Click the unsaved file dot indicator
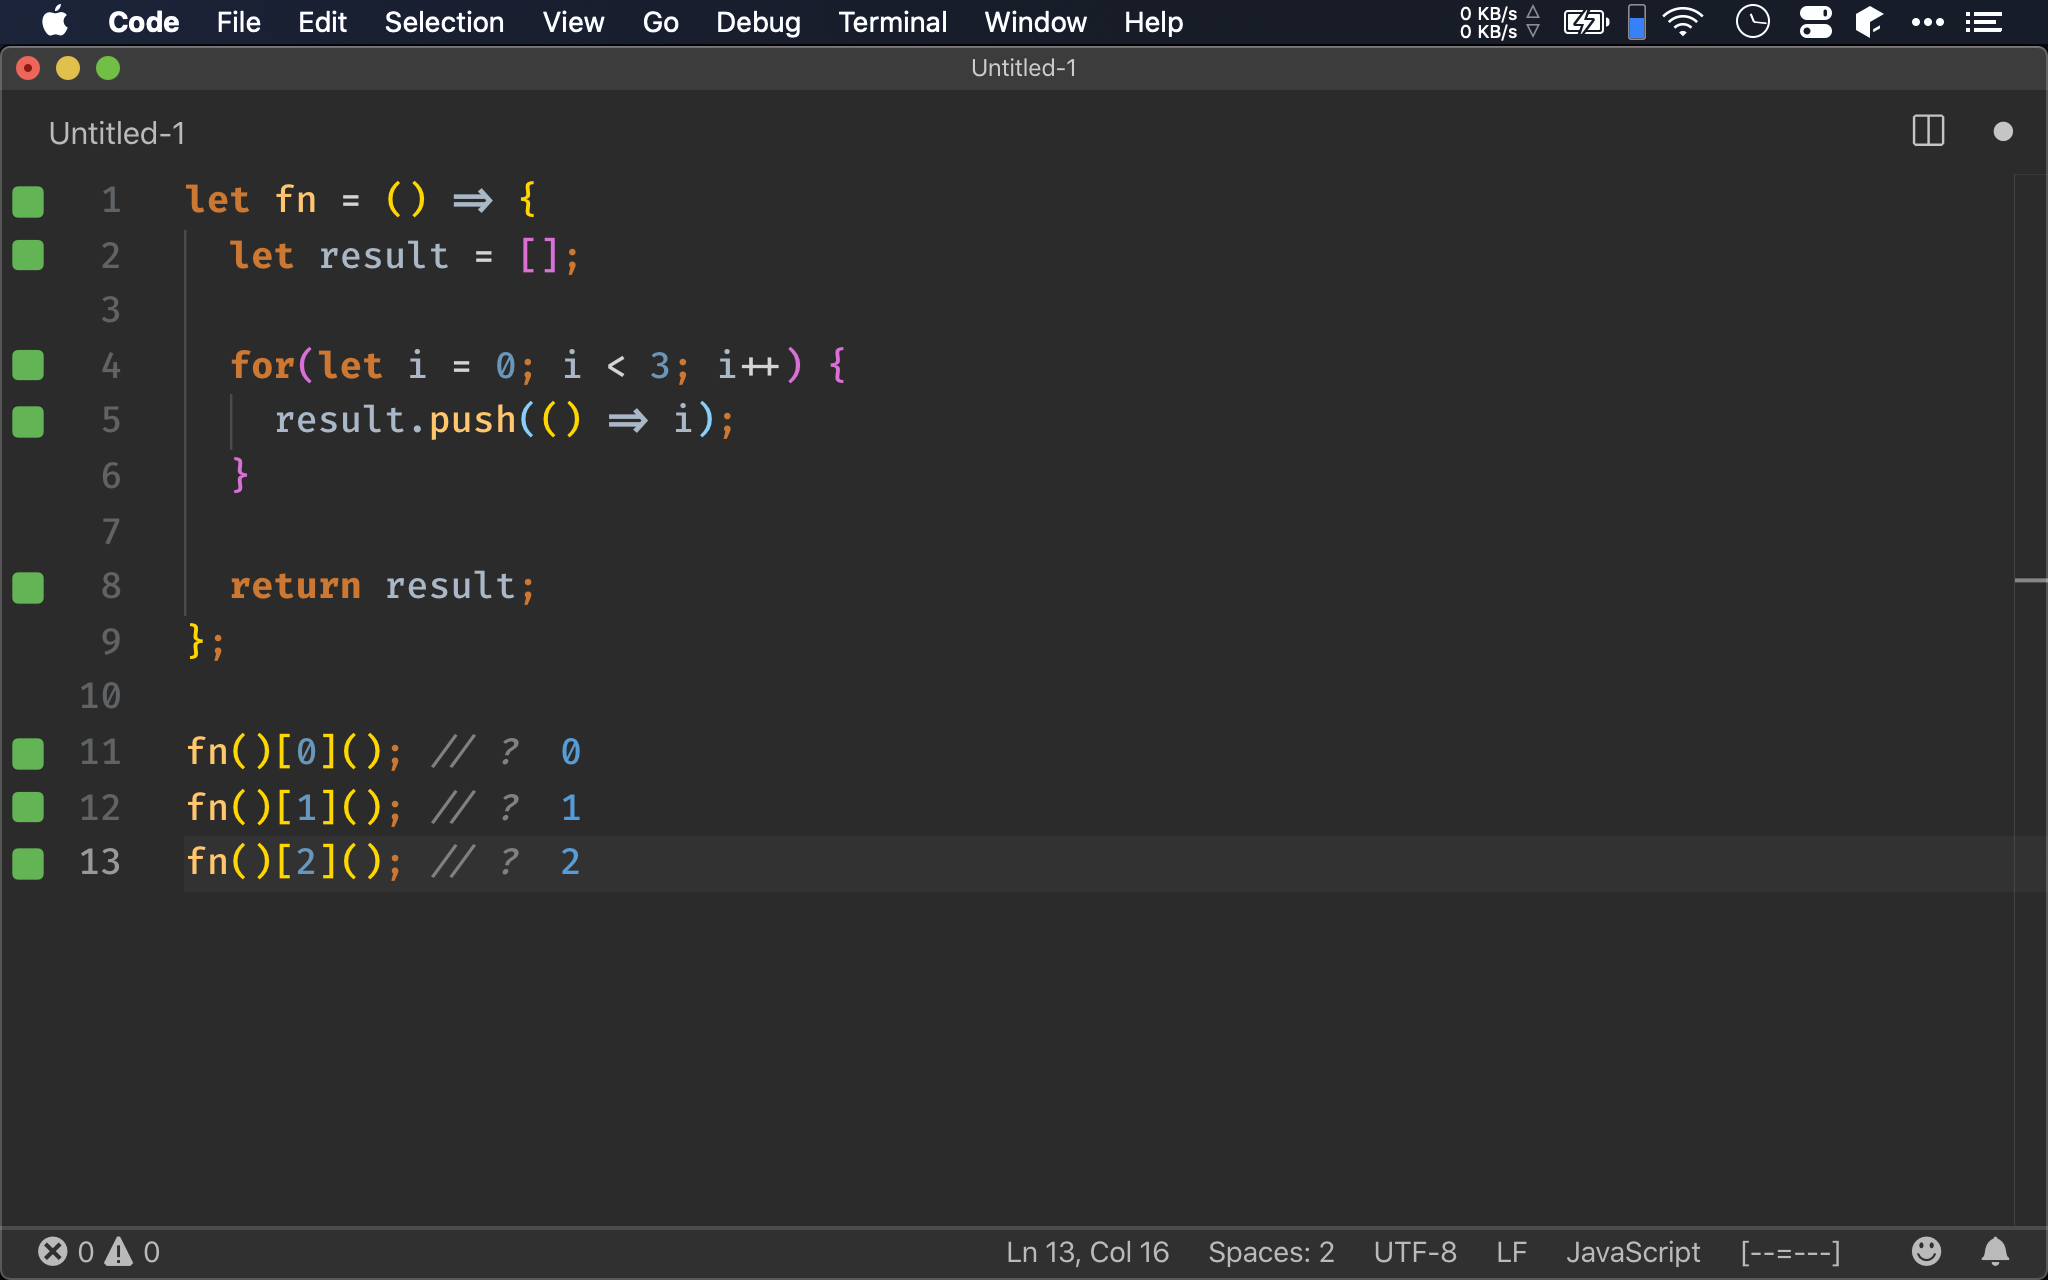Screen dimensions: 2048x1280 [2004, 131]
